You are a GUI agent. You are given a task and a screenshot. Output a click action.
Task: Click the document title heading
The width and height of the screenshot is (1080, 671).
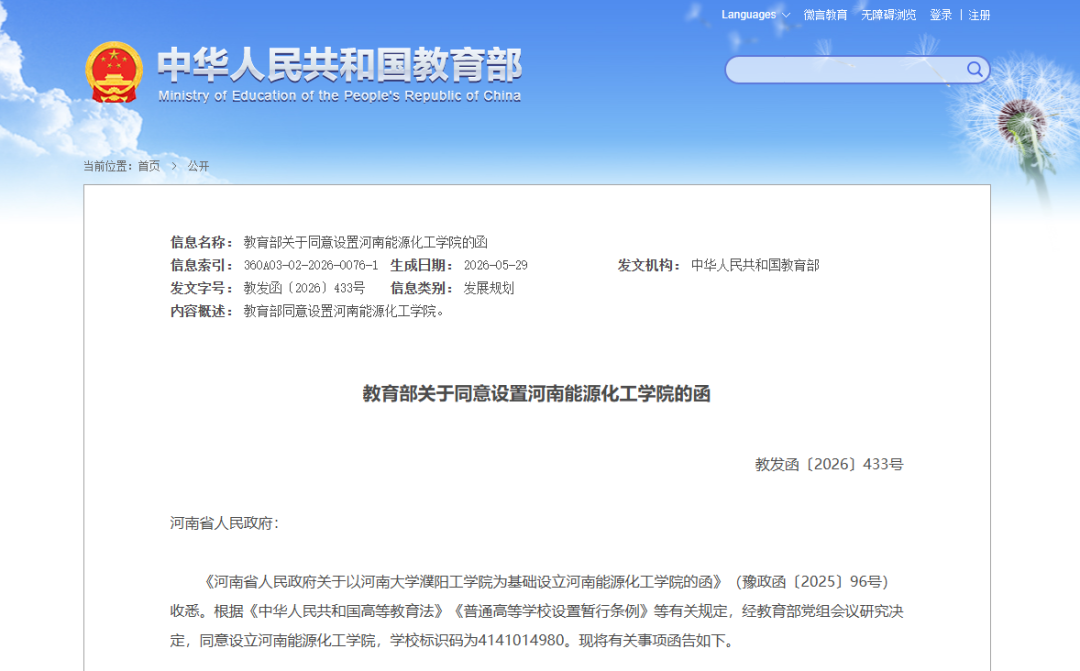click(537, 394)
